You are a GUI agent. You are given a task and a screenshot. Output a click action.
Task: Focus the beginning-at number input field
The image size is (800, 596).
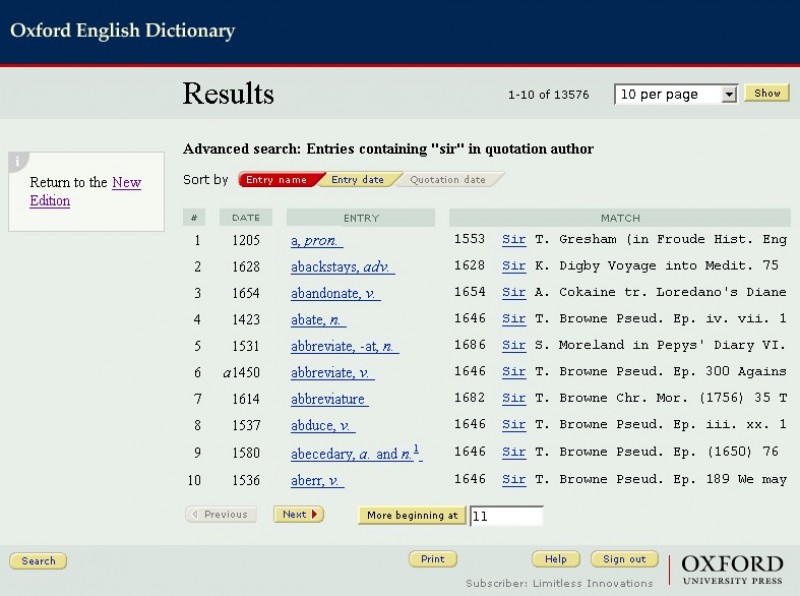point(506,516)
